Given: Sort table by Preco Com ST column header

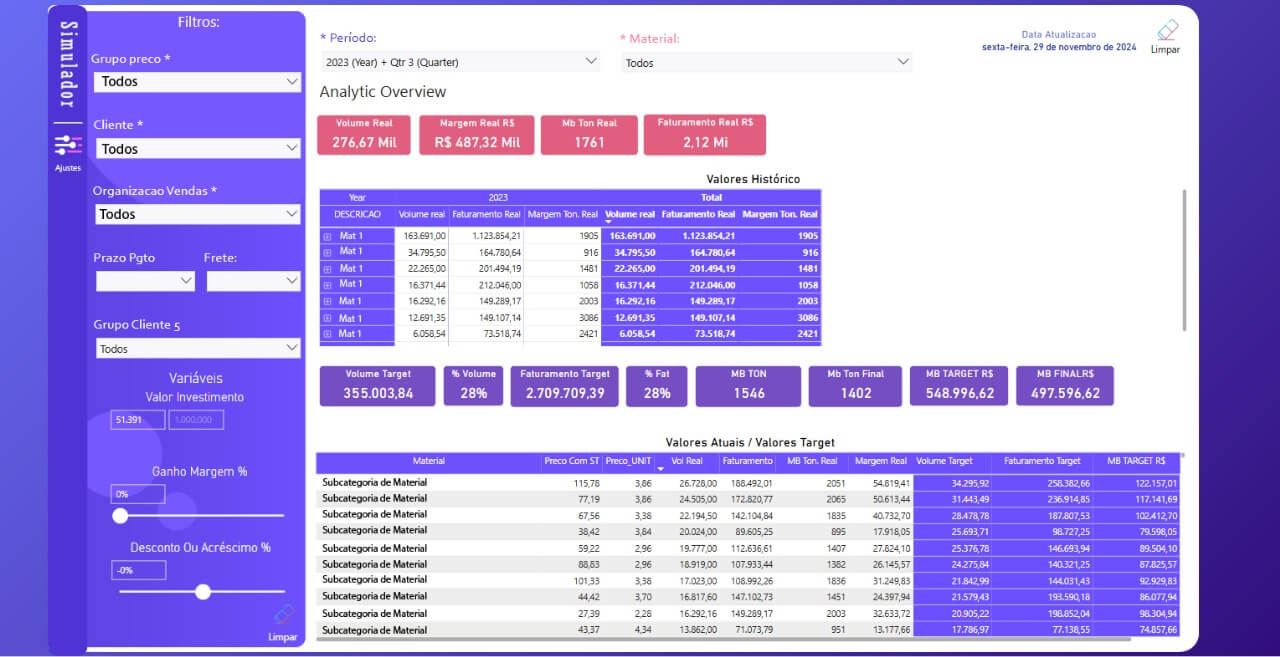Looking at the screenshot, I should (x=571, y=462).
